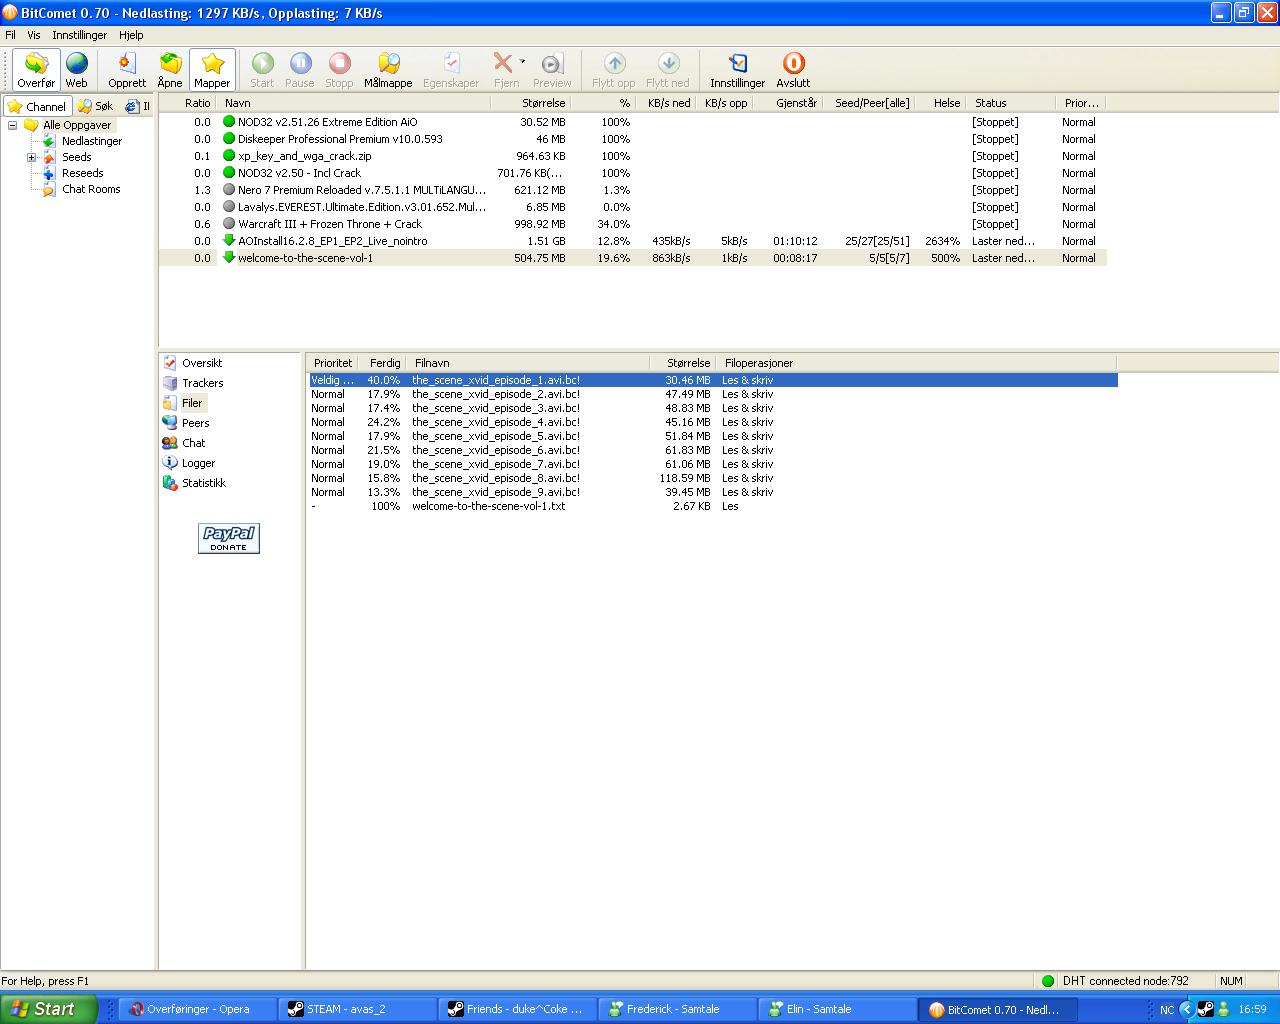
Task: Select NOD32 v2.51.26 Extreme Edition torrent
Action: pyautogui.click(x=633, y=122)
